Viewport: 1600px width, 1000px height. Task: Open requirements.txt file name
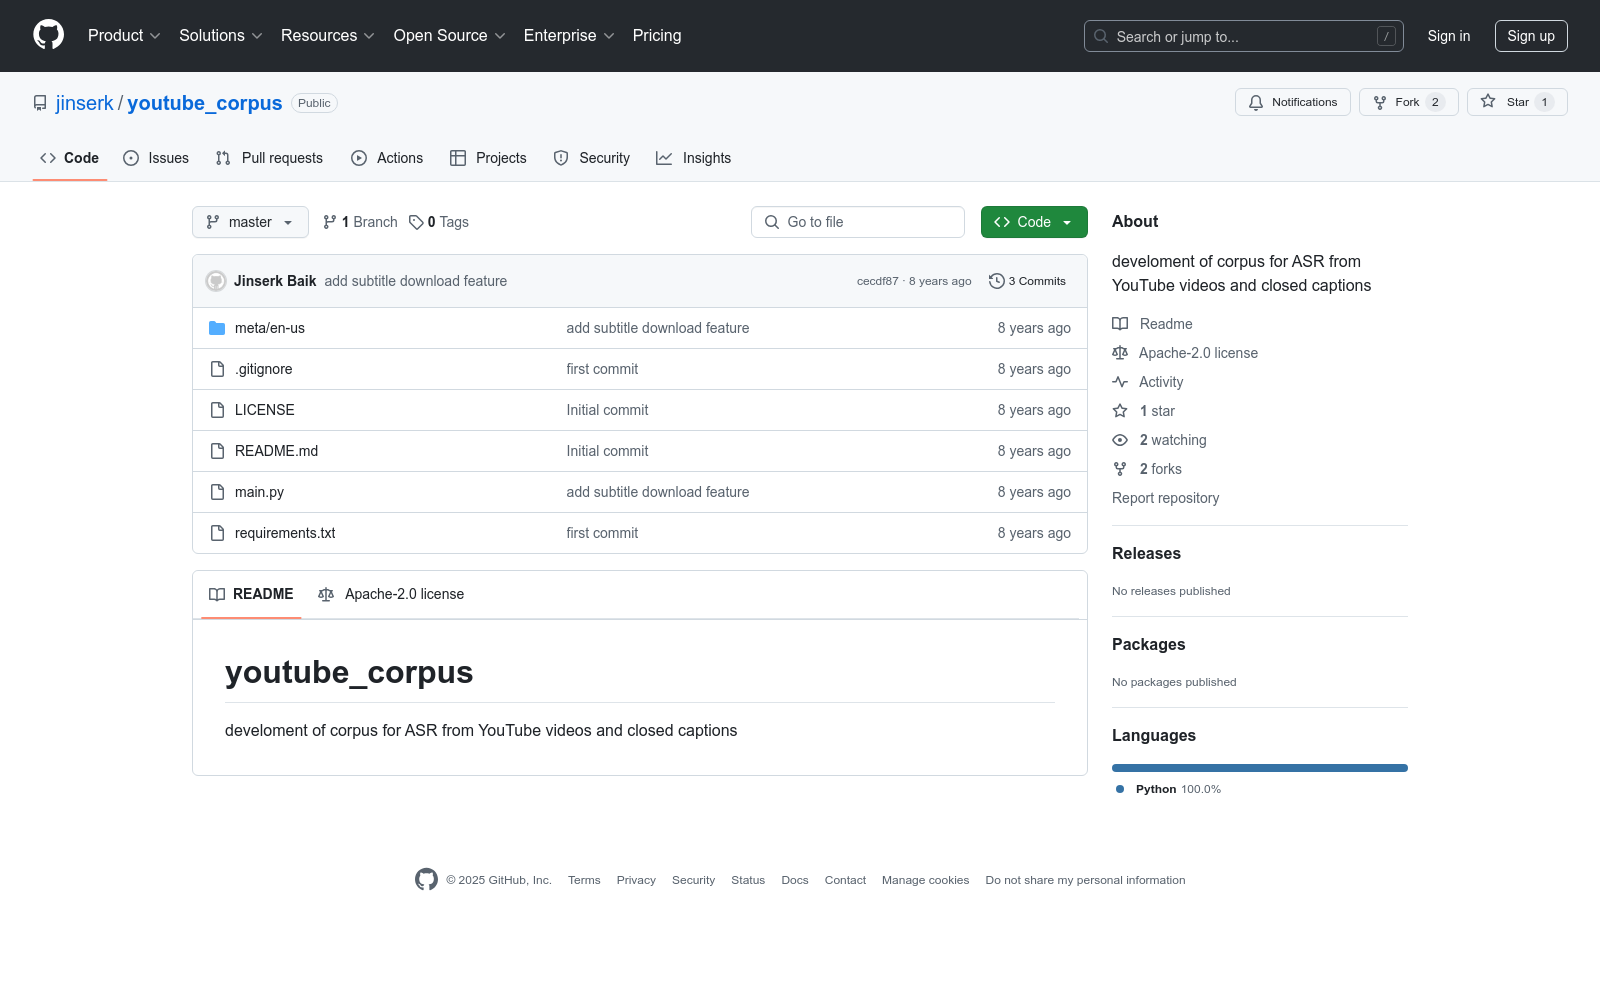point(285,533)
